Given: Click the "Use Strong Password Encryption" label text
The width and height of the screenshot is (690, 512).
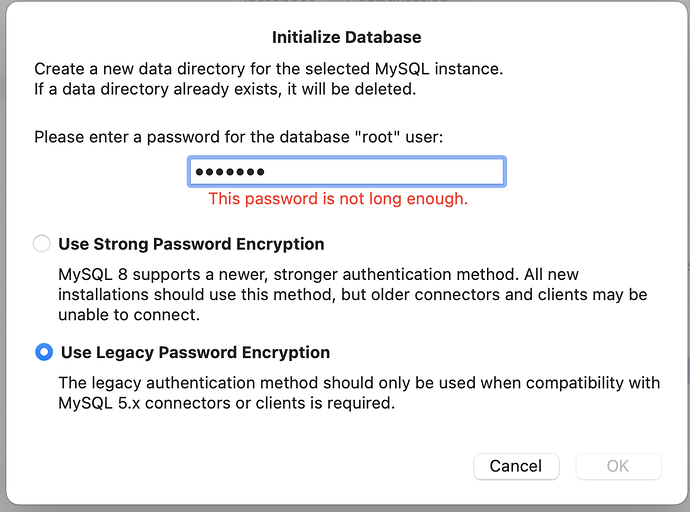Looking at the screenshot, I should click(x=191, y=244).
